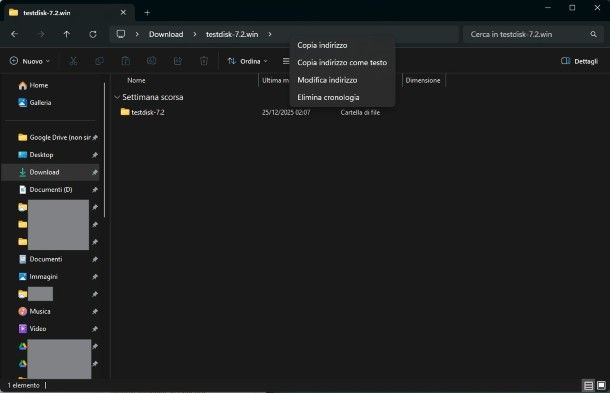The width and height of the screenshot is (610, 393).
Task: Sort by the Dimensione column header
Action: [x=423, y=80]
